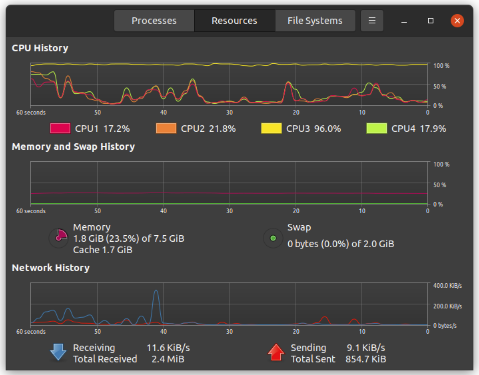Click the Memory pie chart icon
The height and width of the screenshot is (375, 479).
59,238
